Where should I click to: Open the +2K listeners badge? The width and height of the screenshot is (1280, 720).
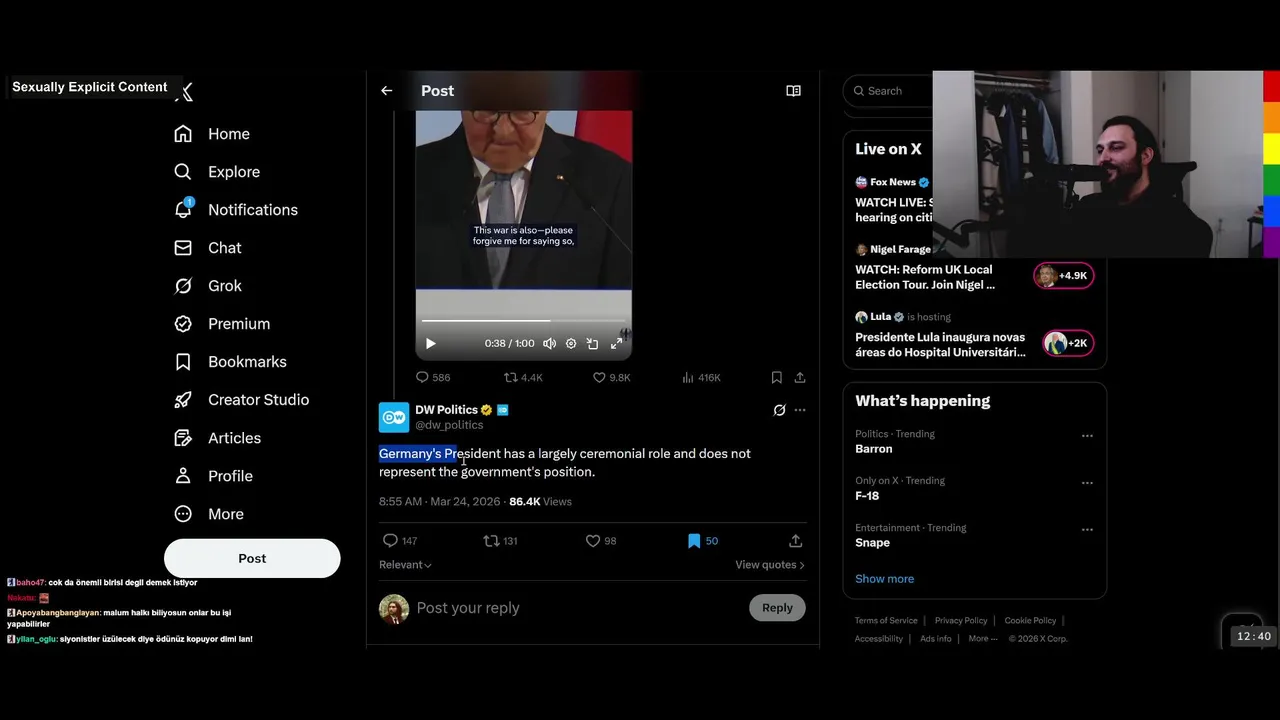[1068, 343]
